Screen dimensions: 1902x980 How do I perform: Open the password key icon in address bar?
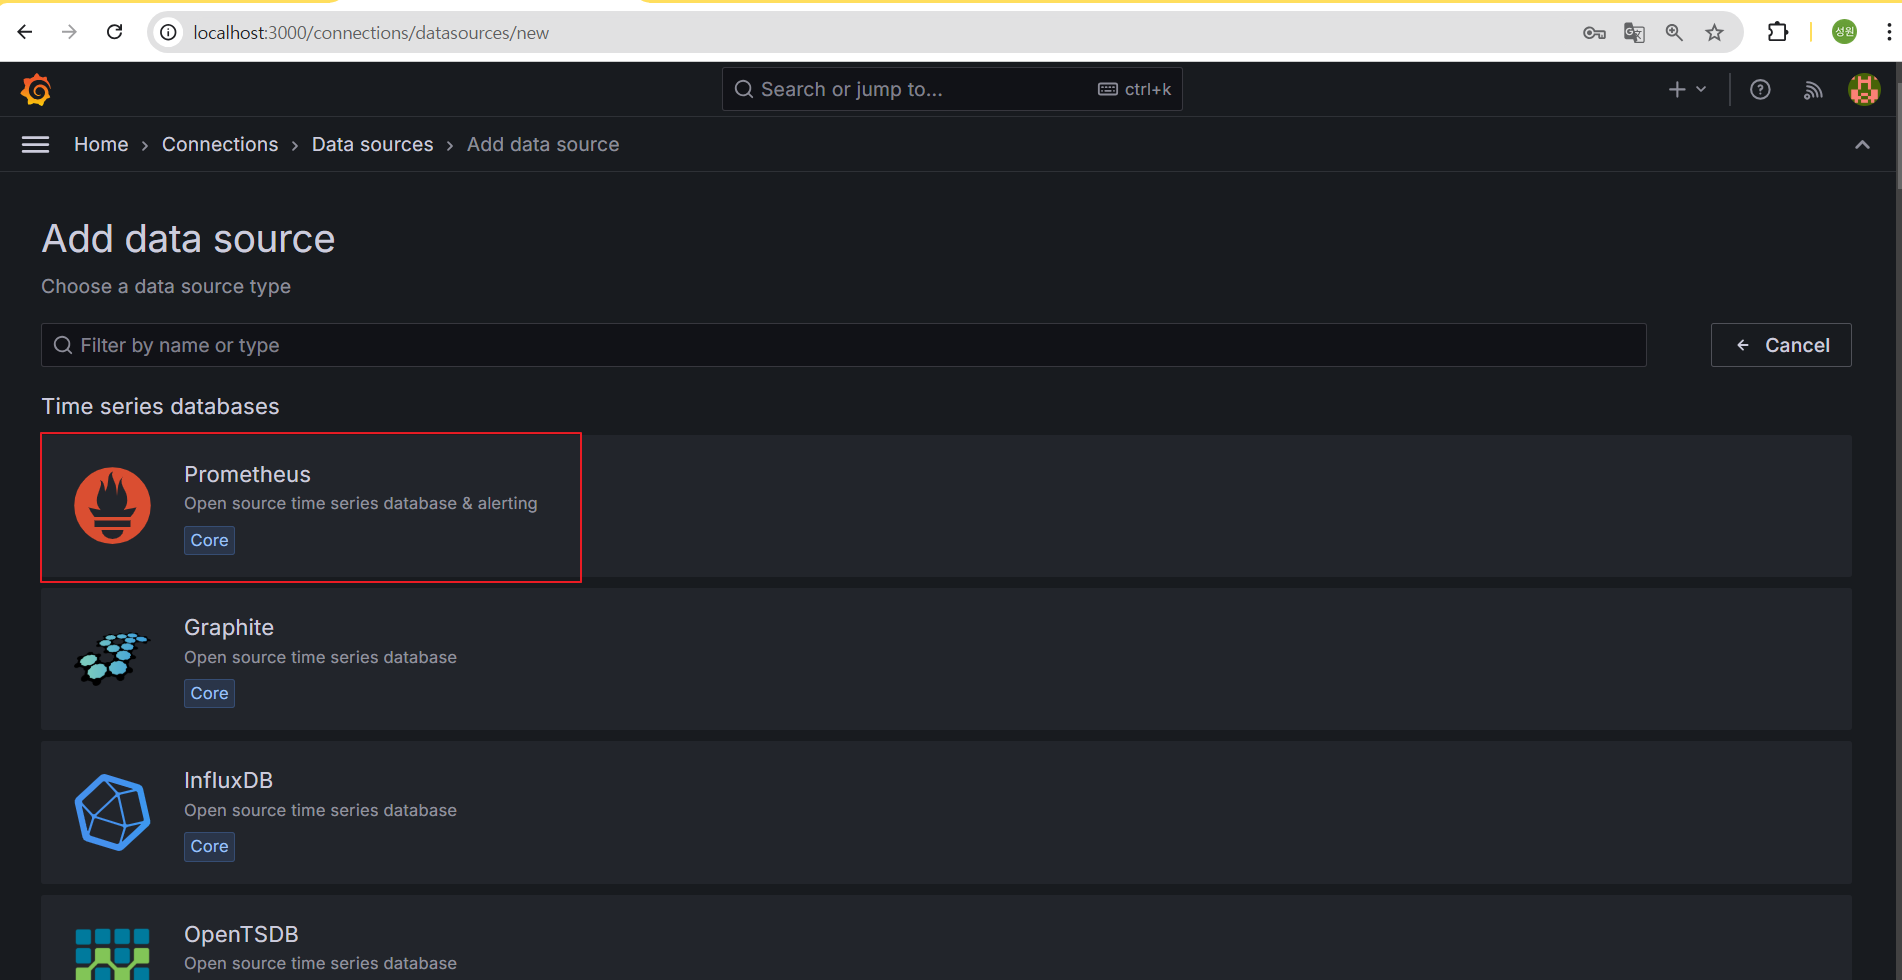point(1594,33)
